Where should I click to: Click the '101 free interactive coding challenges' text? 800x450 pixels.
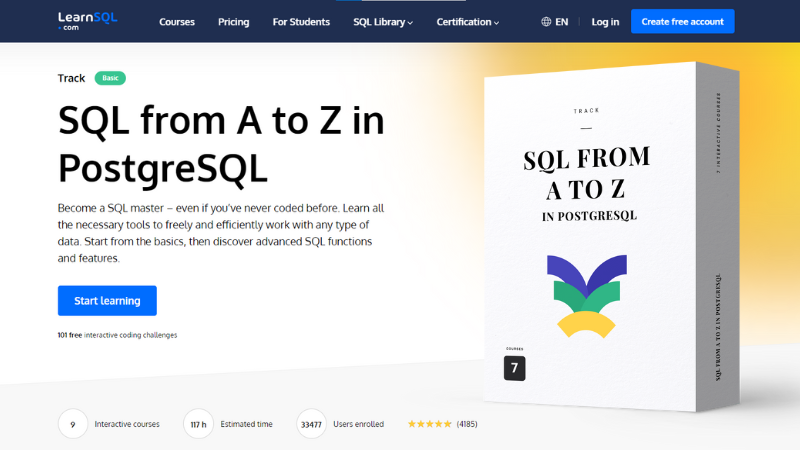pos(117,335)
